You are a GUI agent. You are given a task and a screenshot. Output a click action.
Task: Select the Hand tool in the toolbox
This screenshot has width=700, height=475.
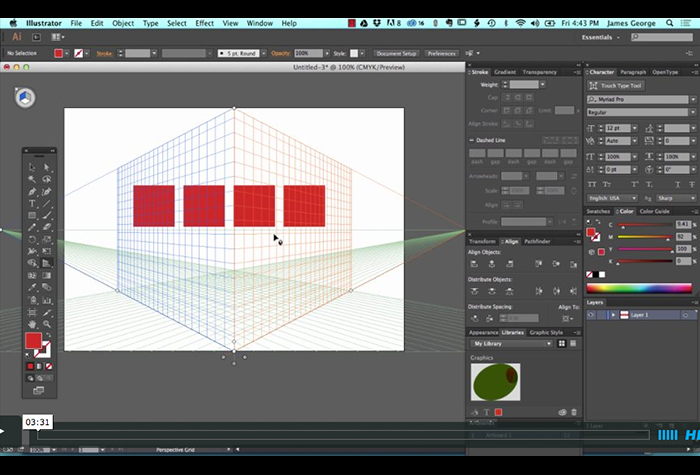pos(32,323)
